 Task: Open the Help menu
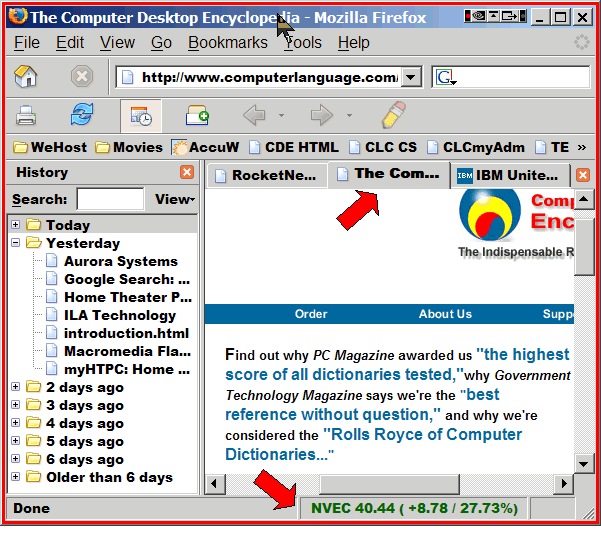[x=353, y=43]
